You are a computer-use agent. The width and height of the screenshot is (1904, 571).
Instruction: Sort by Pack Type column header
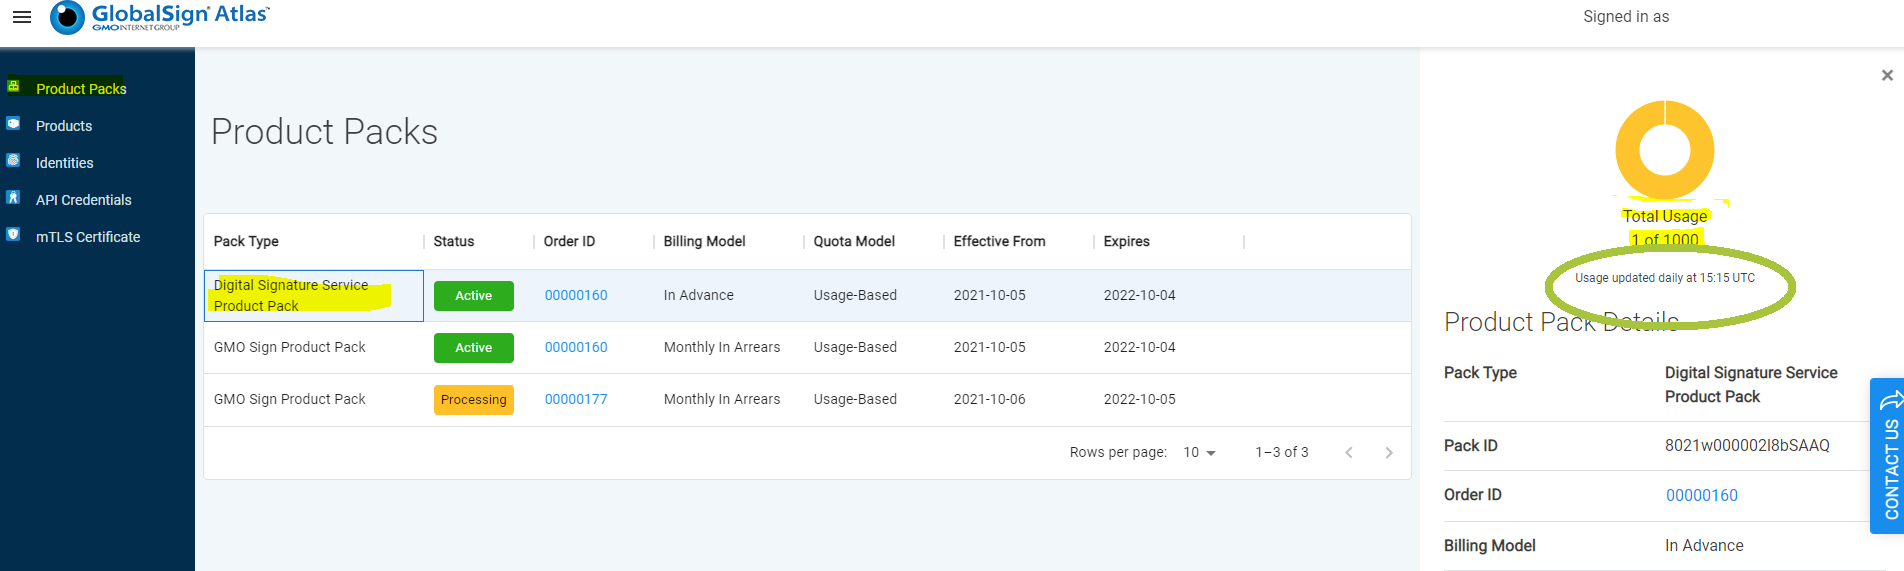click(x=246, y=241)
